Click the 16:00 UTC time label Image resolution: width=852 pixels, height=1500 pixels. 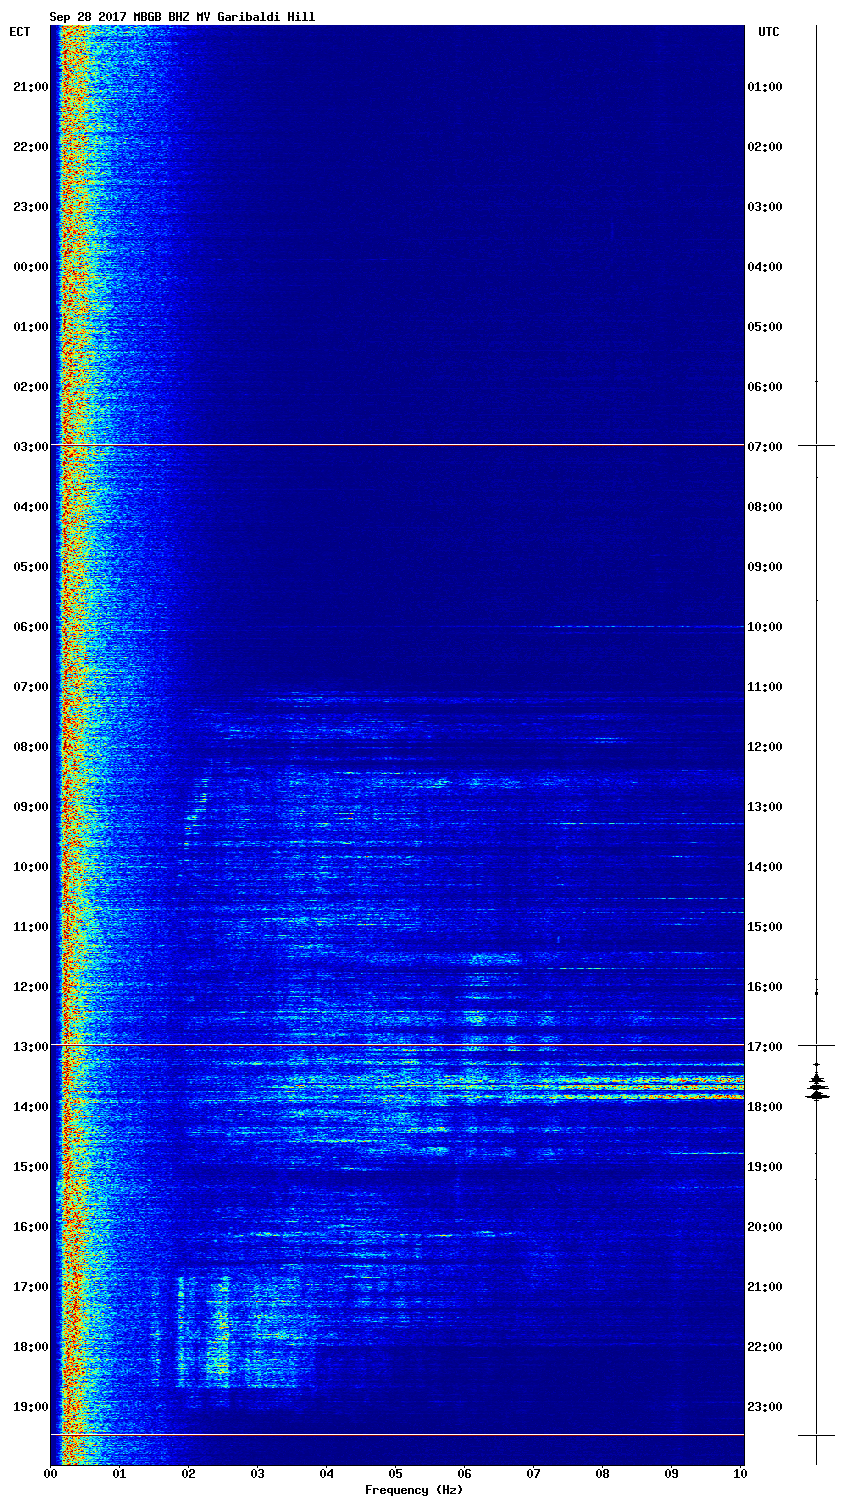[x=765, y=987]
